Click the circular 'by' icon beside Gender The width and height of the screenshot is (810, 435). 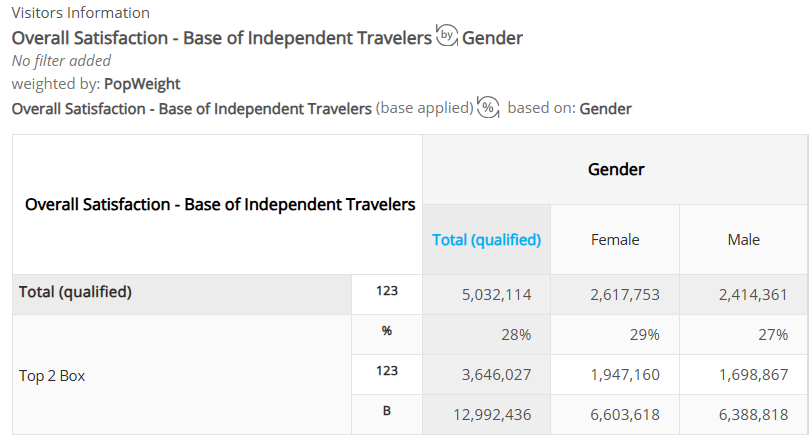point(447,36)
